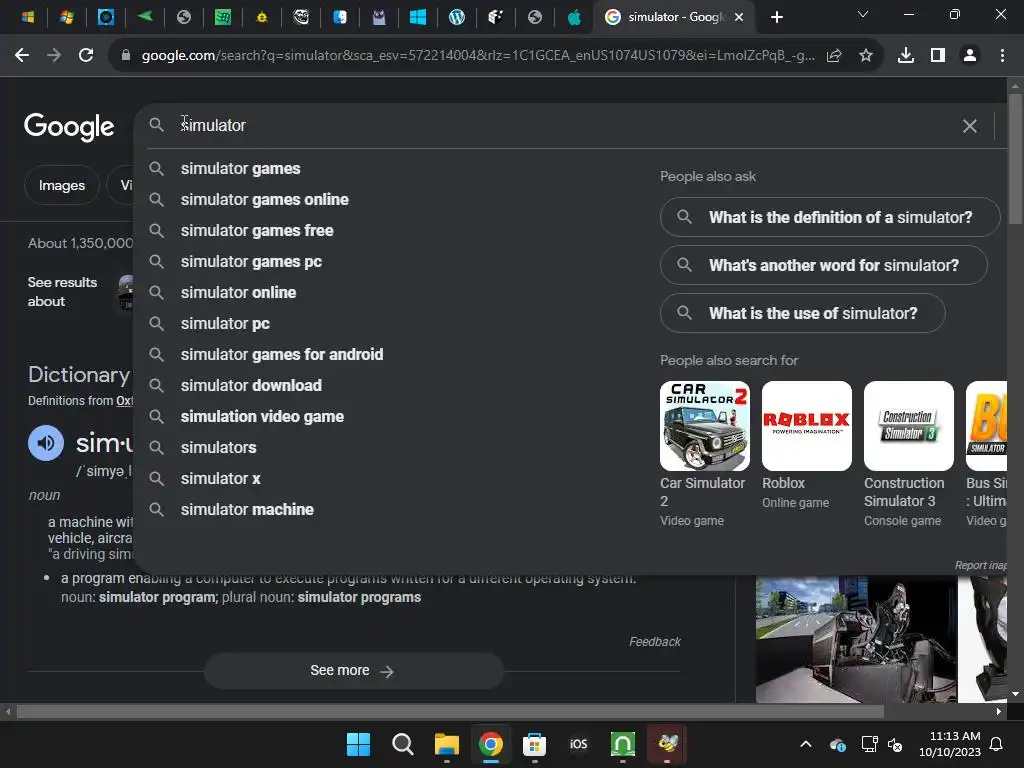
Task: Close the simulator Google tab
Action: 739,17
